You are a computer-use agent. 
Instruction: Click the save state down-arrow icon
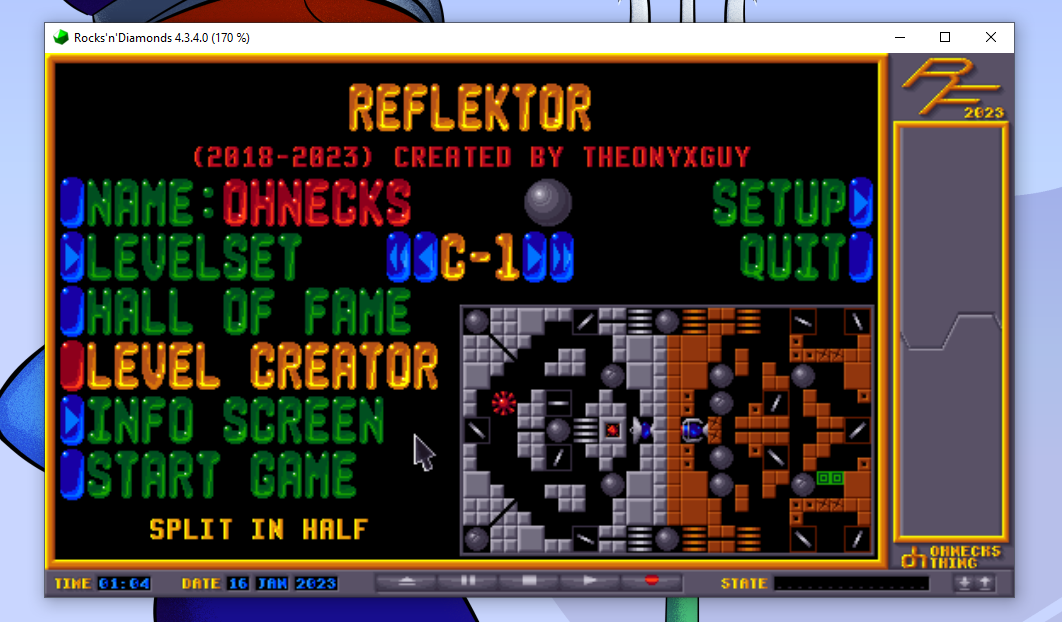coord(964,583)
